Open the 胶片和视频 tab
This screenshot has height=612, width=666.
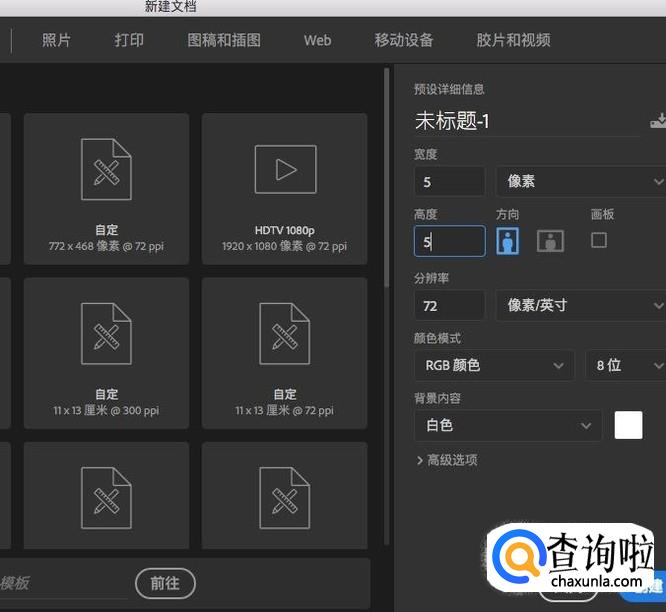pos(513,40)
